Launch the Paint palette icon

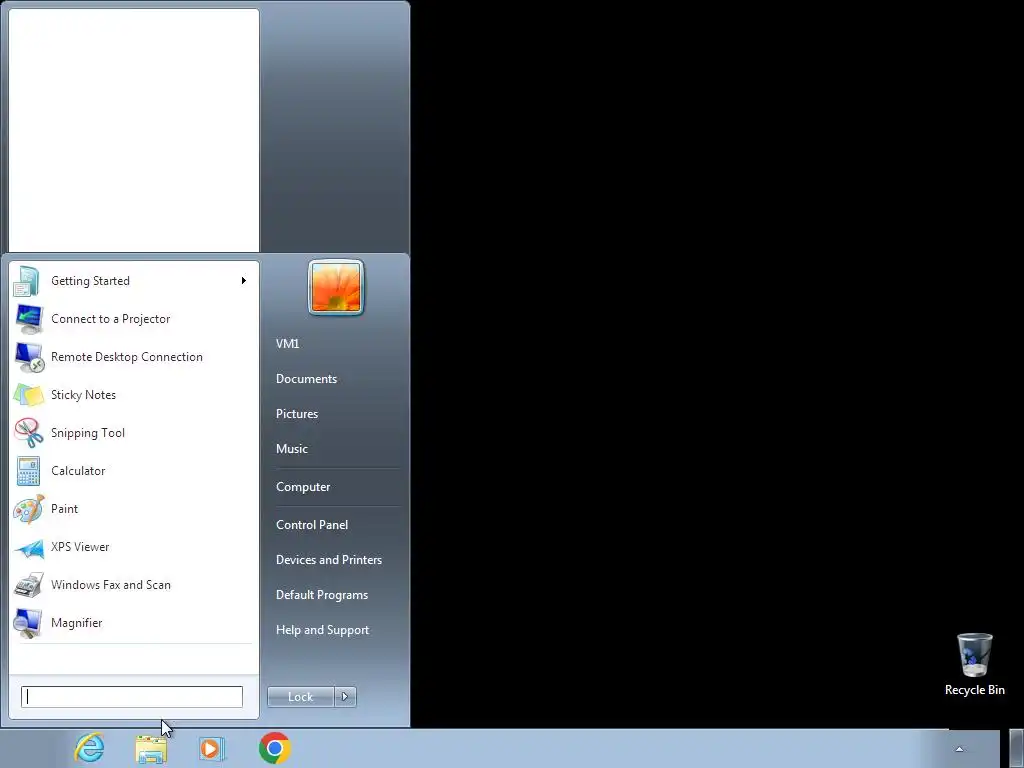pos(28,509)
